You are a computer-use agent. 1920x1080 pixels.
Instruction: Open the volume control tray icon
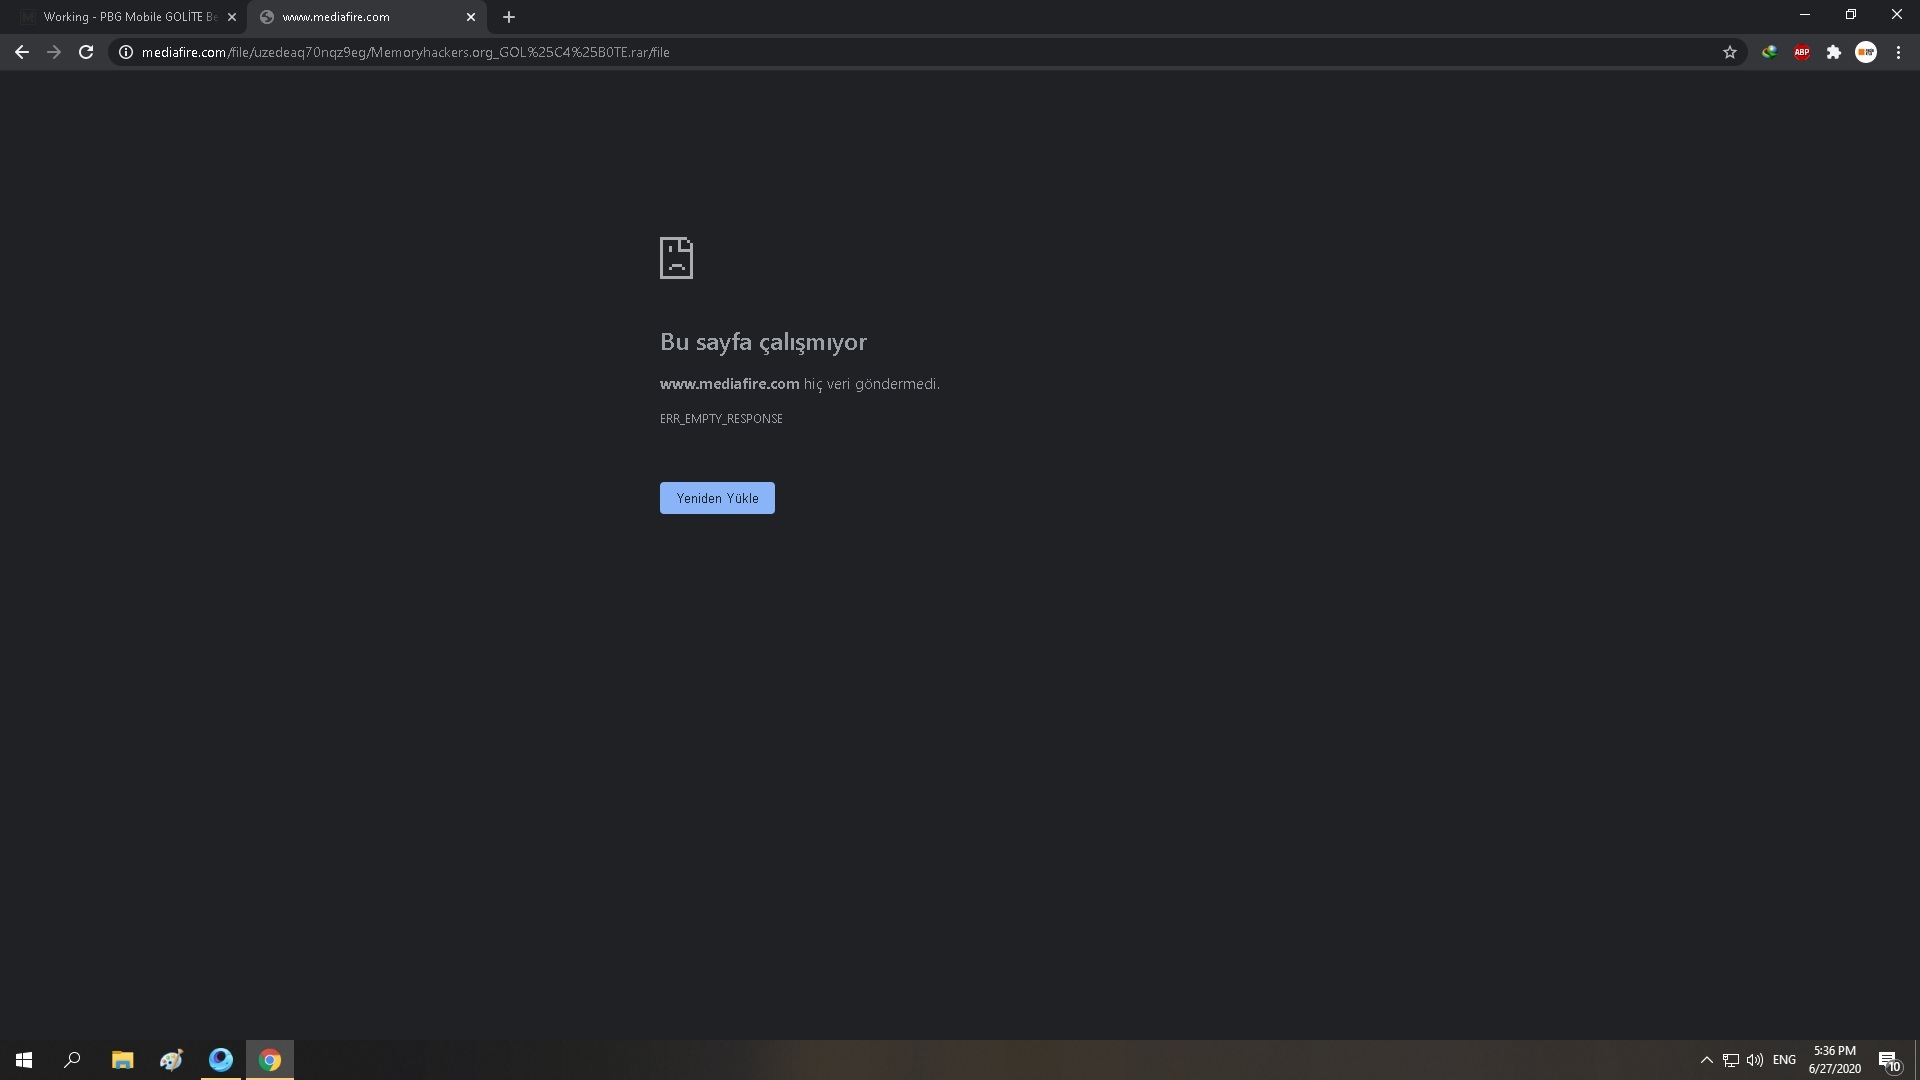[x=1755, y=1060]
